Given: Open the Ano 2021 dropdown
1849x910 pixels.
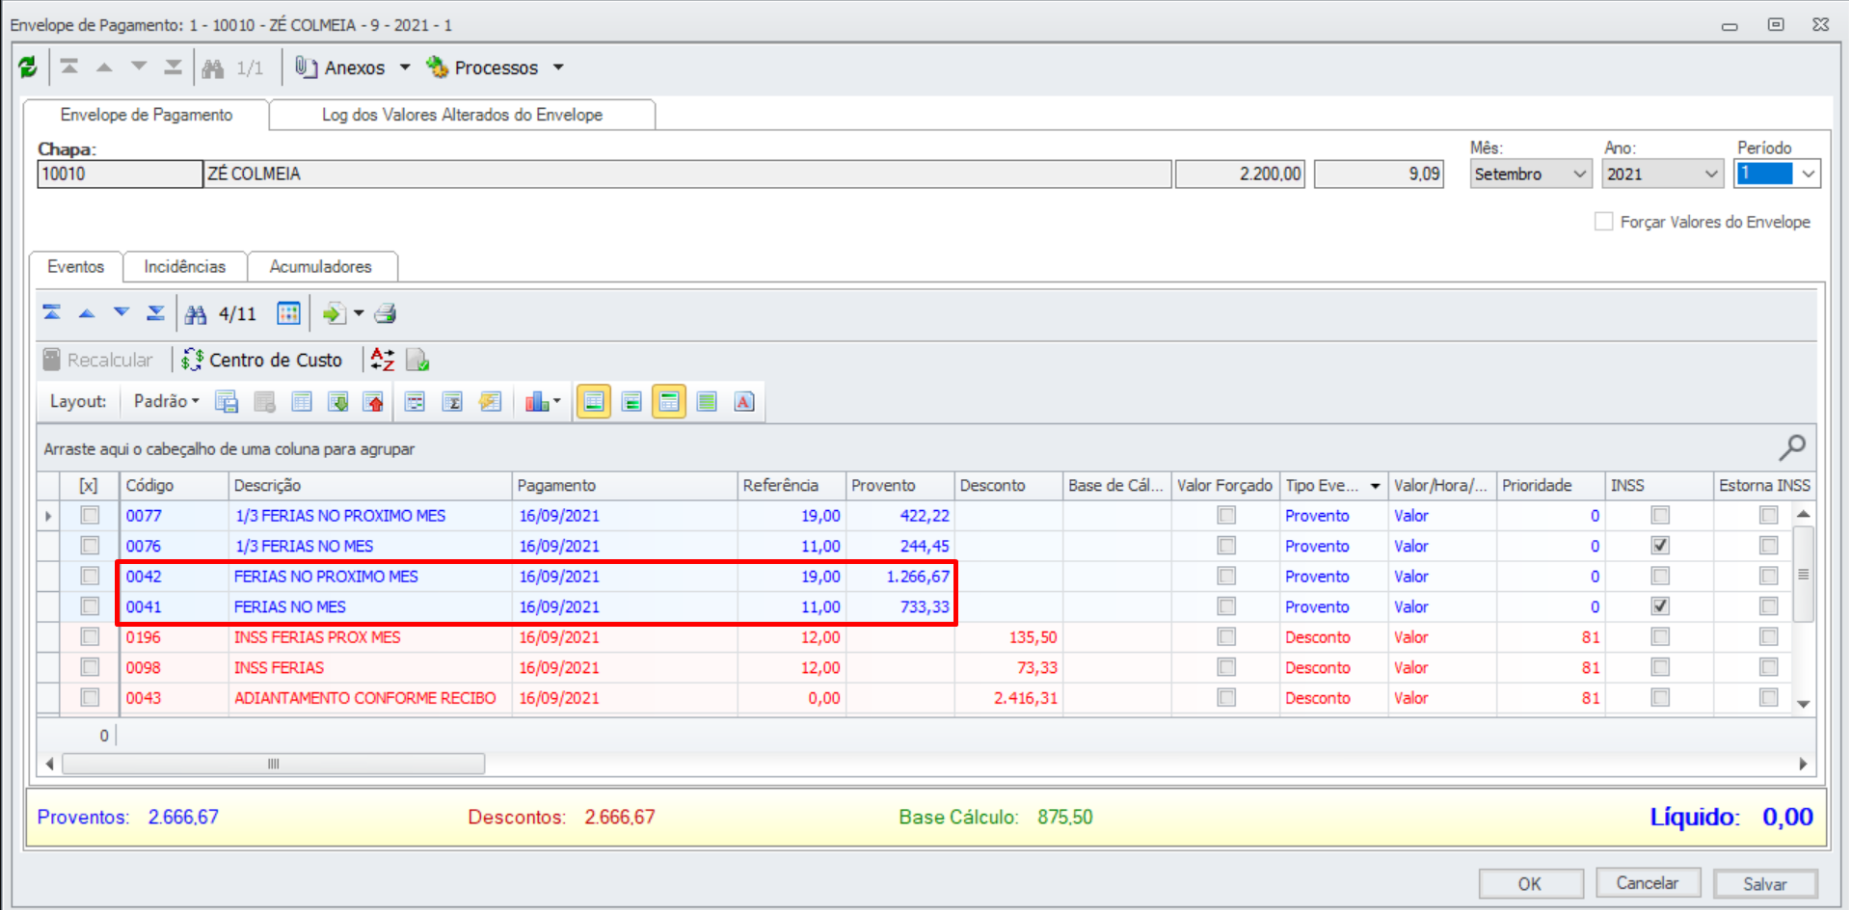Looking at the screenshot, I should pyautogui.click(x=1710, y=174).
